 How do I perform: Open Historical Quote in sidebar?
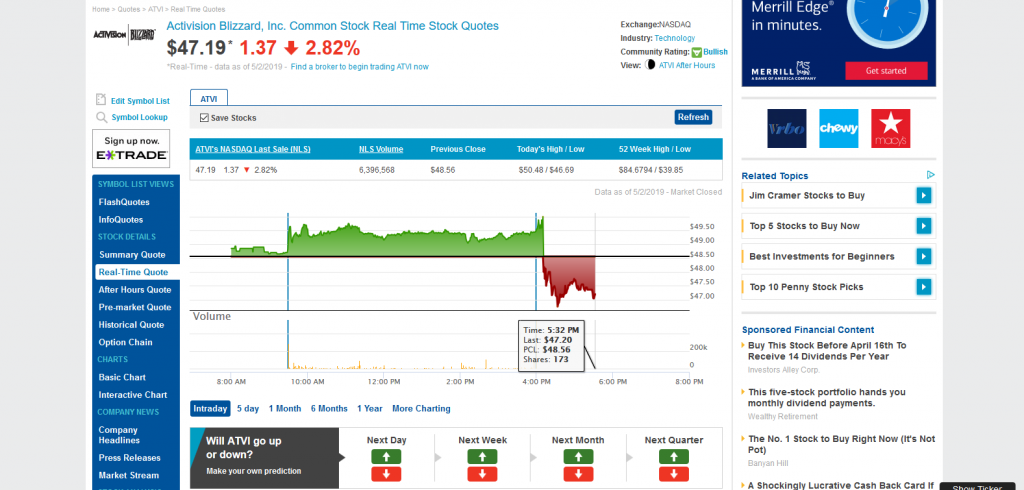coord(131,325)
